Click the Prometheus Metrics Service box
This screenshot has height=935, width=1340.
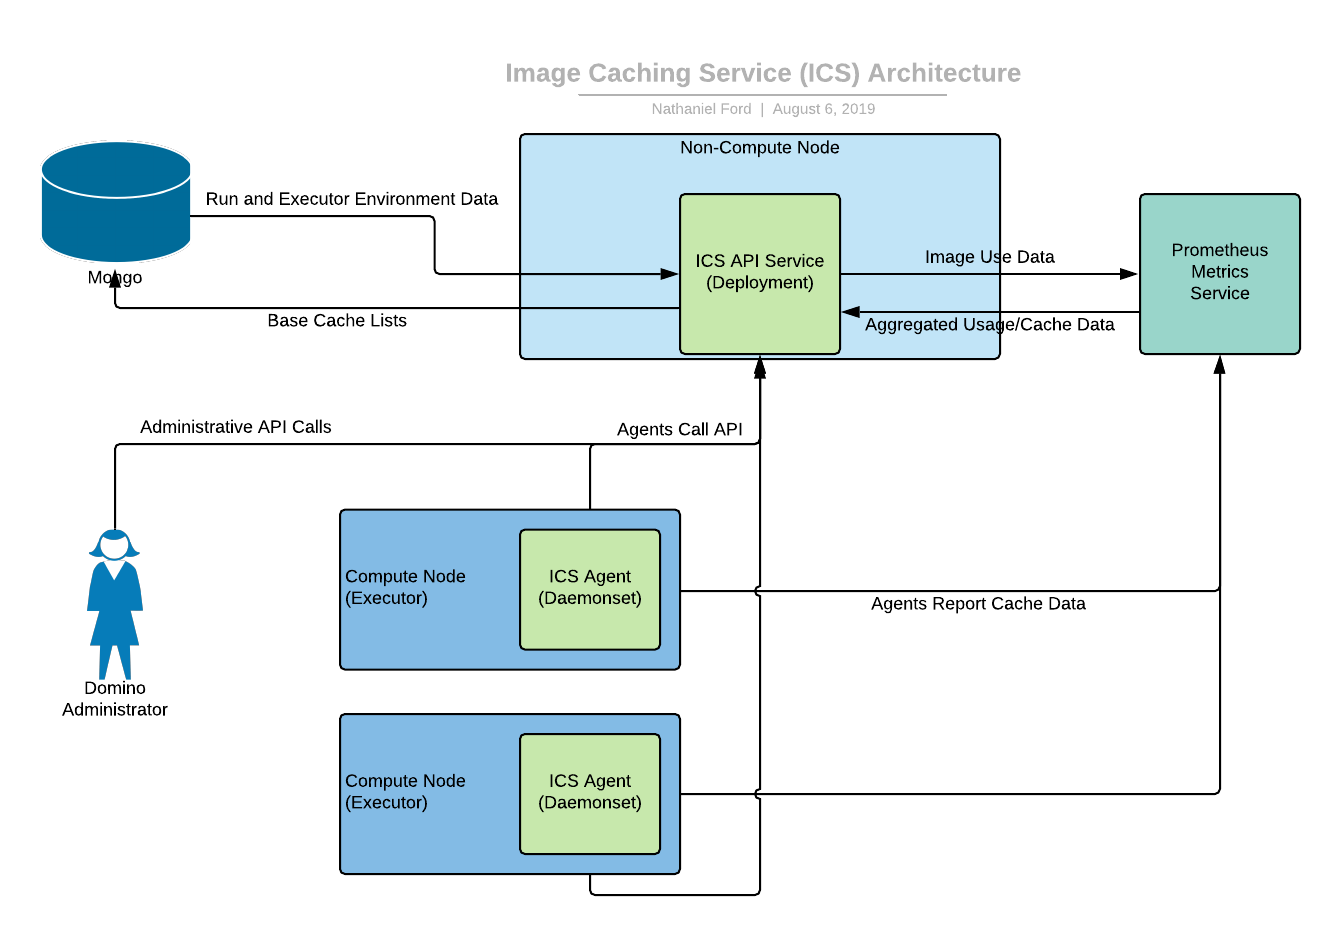point(1220,274)
